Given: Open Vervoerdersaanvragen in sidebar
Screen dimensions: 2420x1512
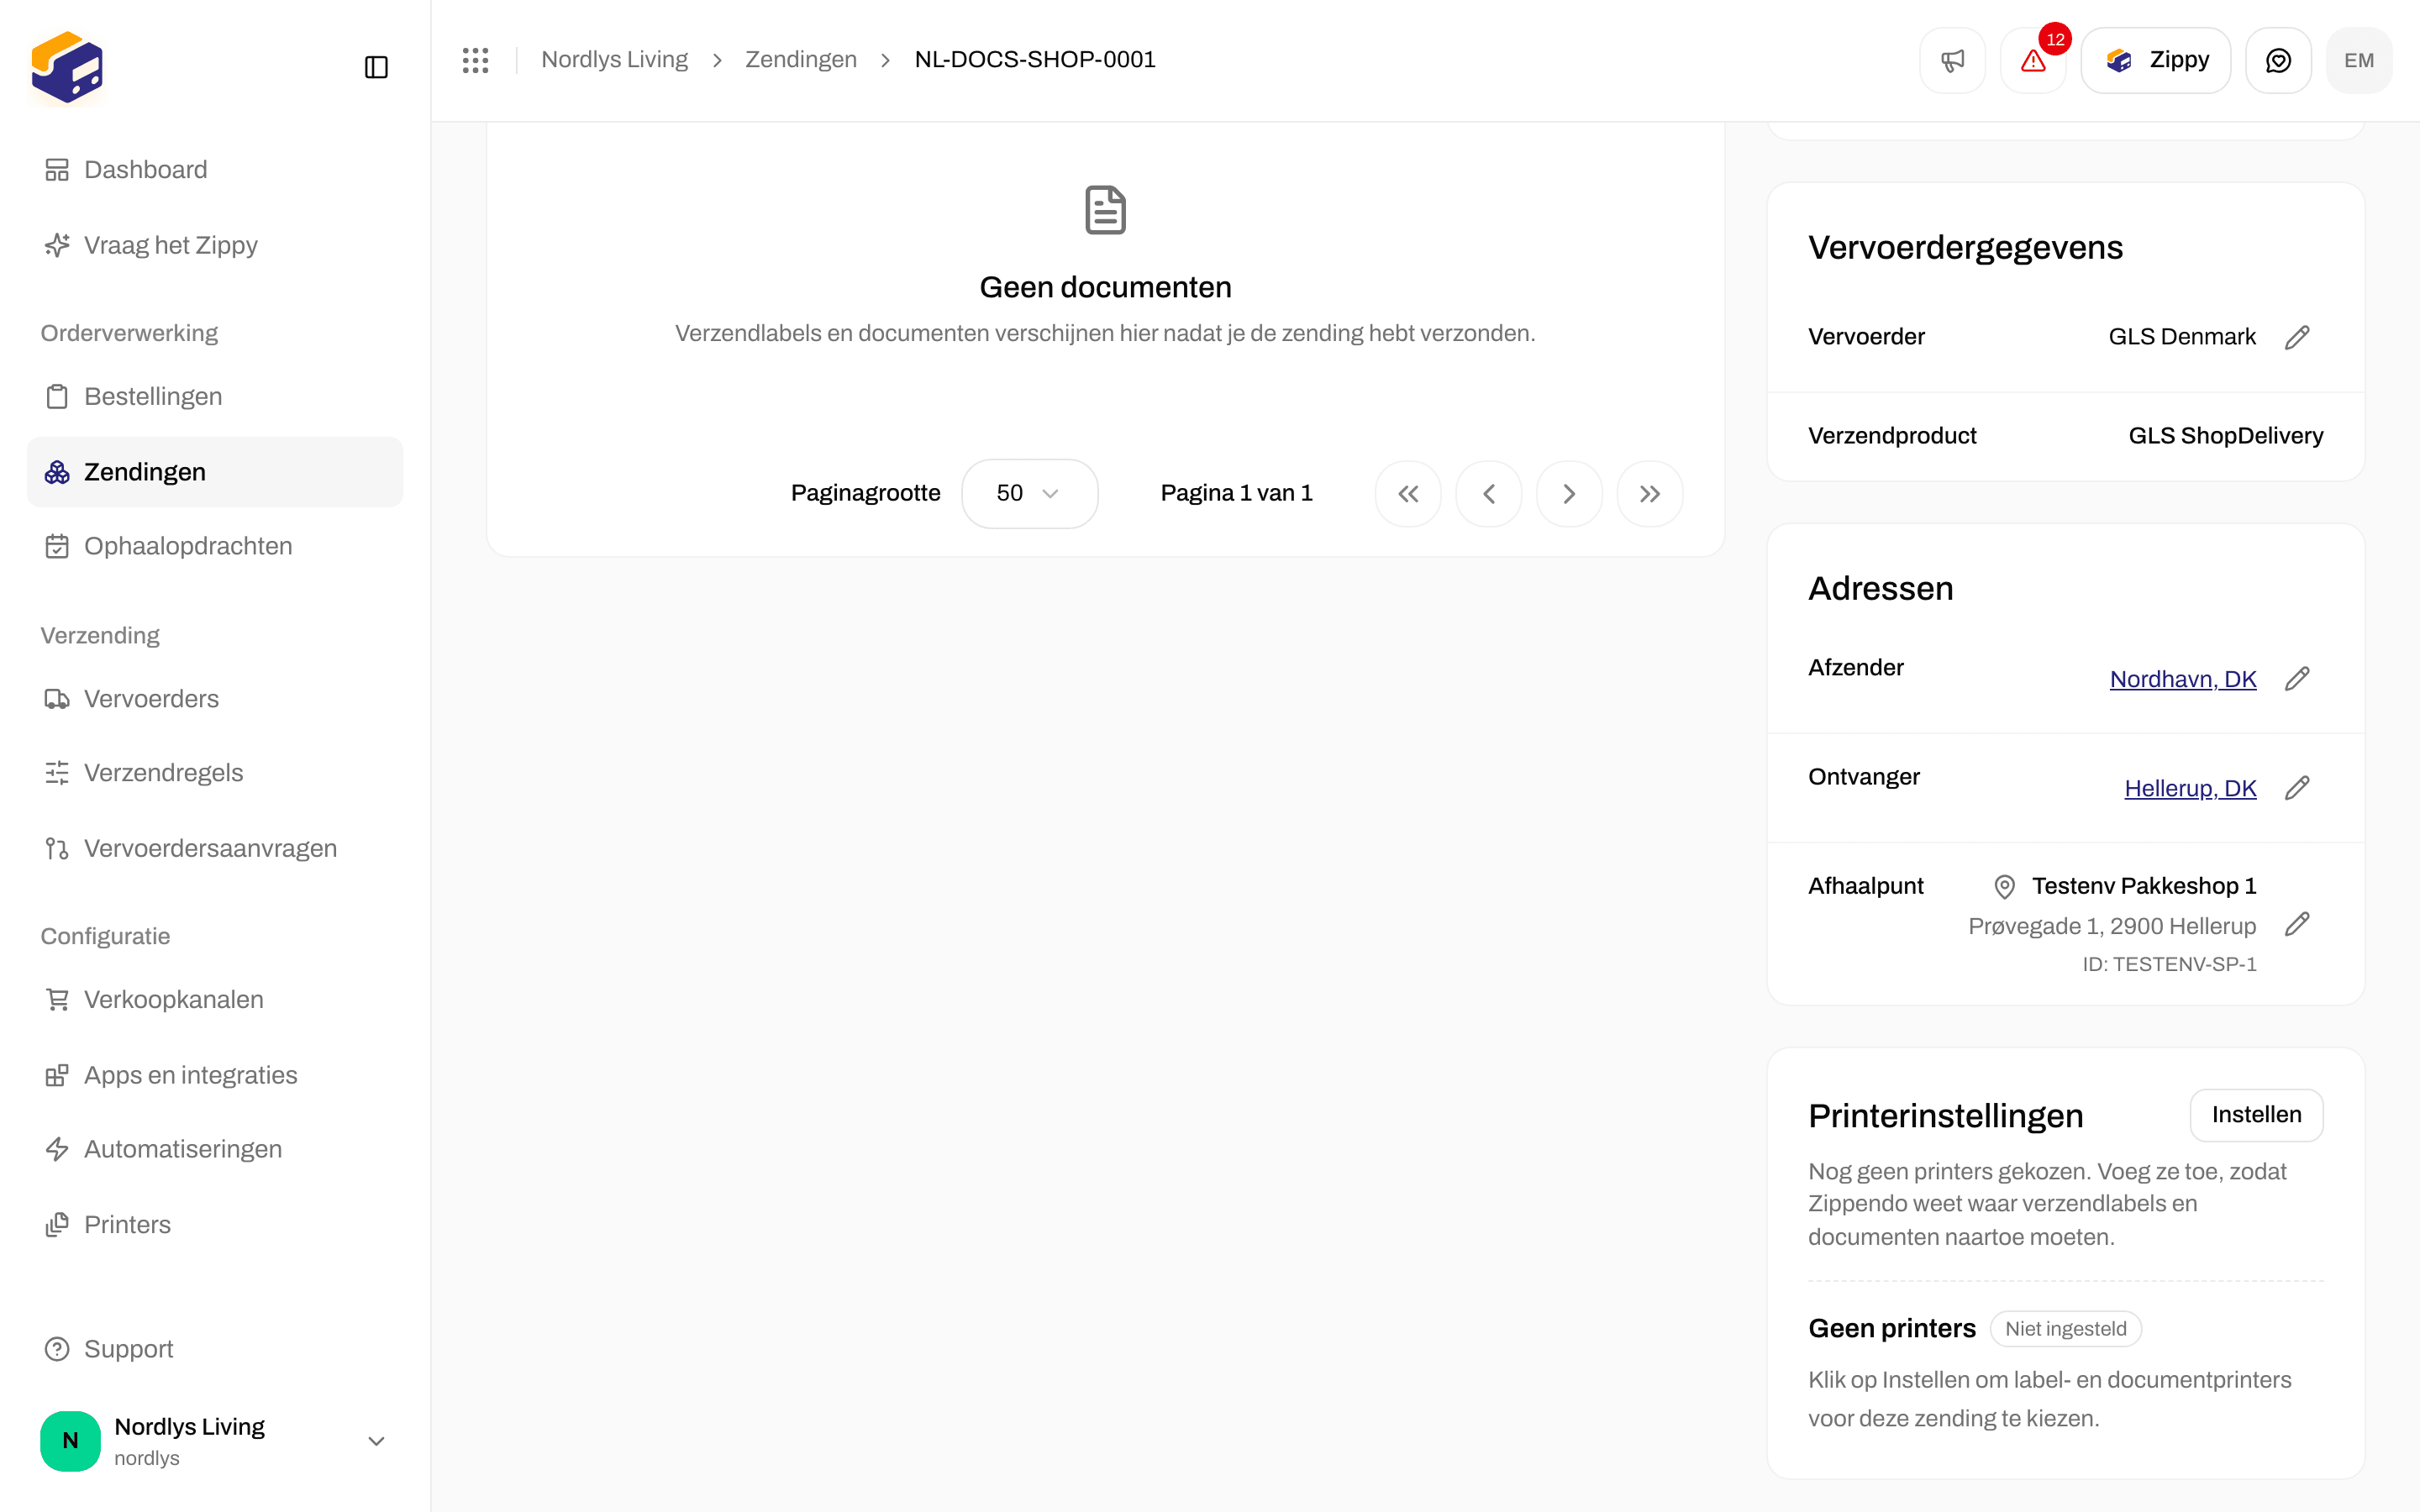Looking at the screenshot, I should [x=215, y=848].
